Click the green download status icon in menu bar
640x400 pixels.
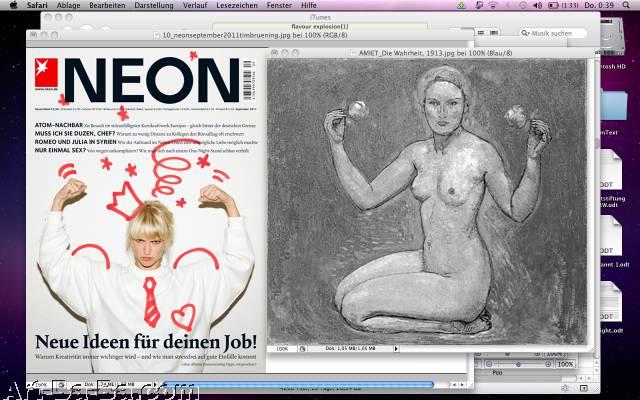(x=462, y=5)
